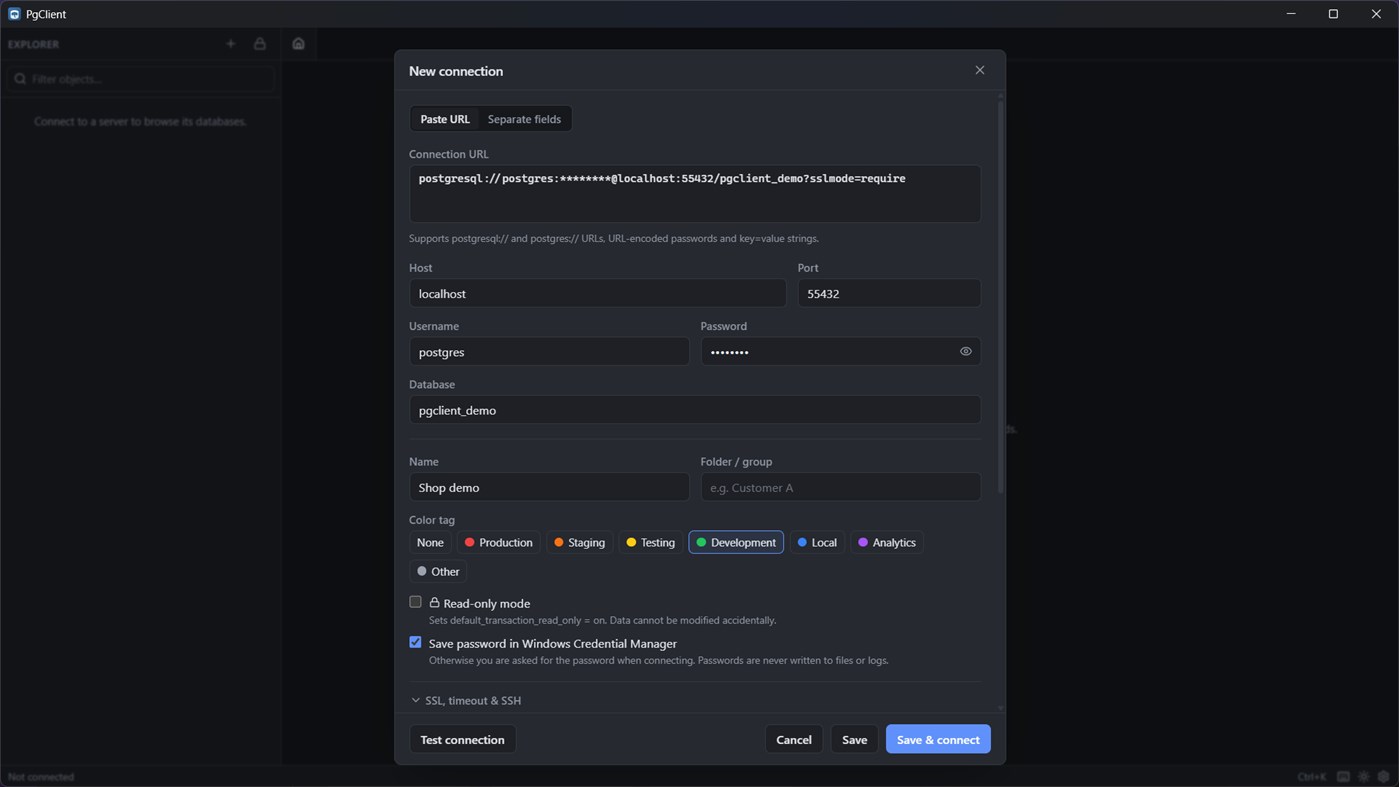Focus the Folder / group field
Screen dimensions: 1399x787
[x=841, y=487]
